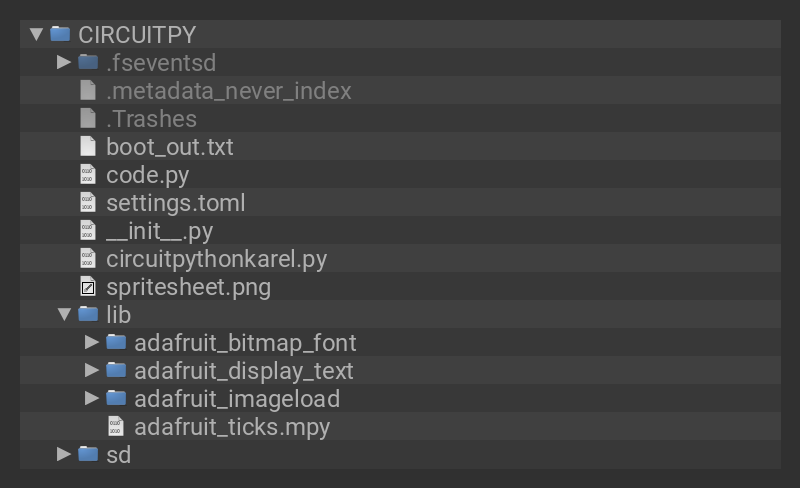800x488 pixels.
Task: Expand the sd folder
Action: pyautogui.click(x=64, y=455)
